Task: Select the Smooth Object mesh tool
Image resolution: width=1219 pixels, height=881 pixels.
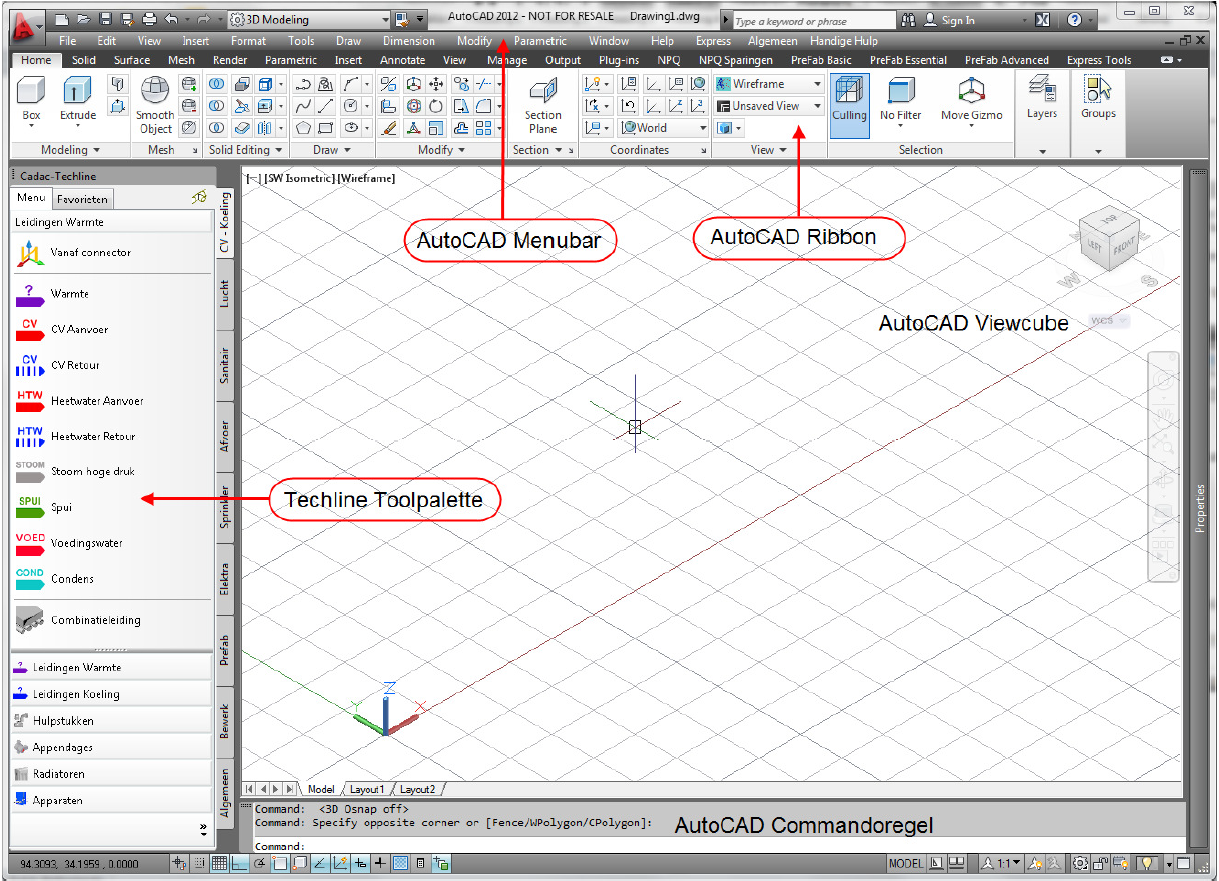Action: click(x=155, y=106)
